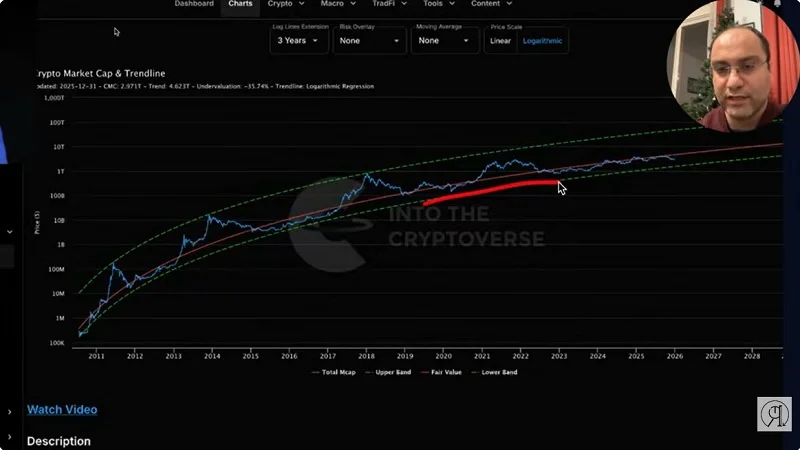Switch to the Charts tab
This screenshot has height=450, width=800.
coord(240,4)
